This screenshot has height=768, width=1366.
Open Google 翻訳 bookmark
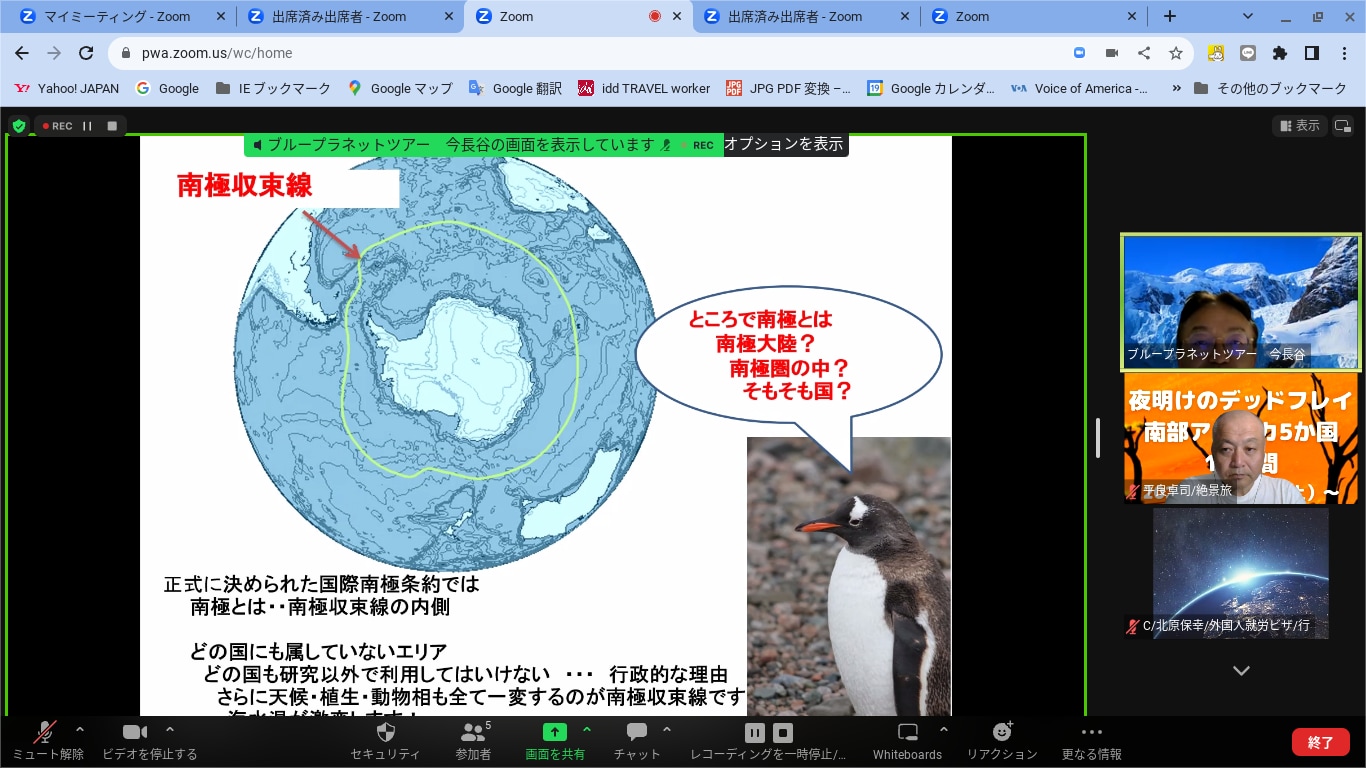pos(516,88)
